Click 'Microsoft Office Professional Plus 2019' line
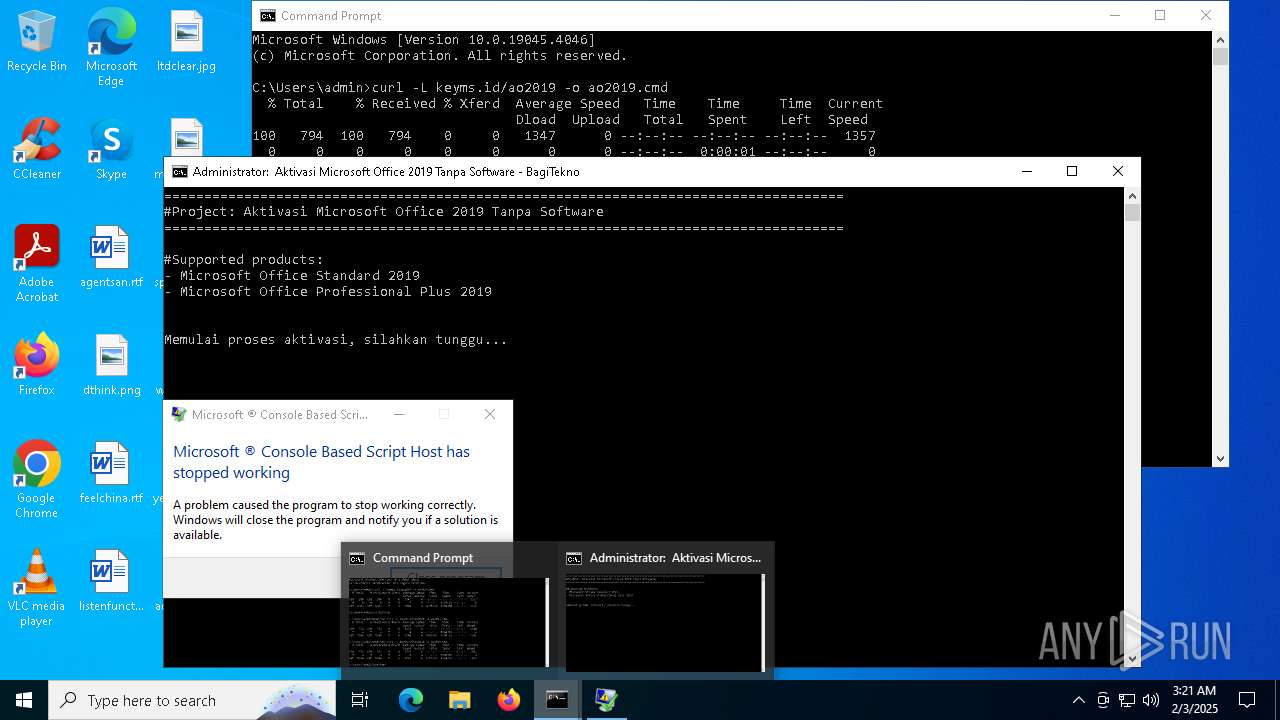Image resolution: width=1280 pixels, height=720 pixels. (328, 292)
